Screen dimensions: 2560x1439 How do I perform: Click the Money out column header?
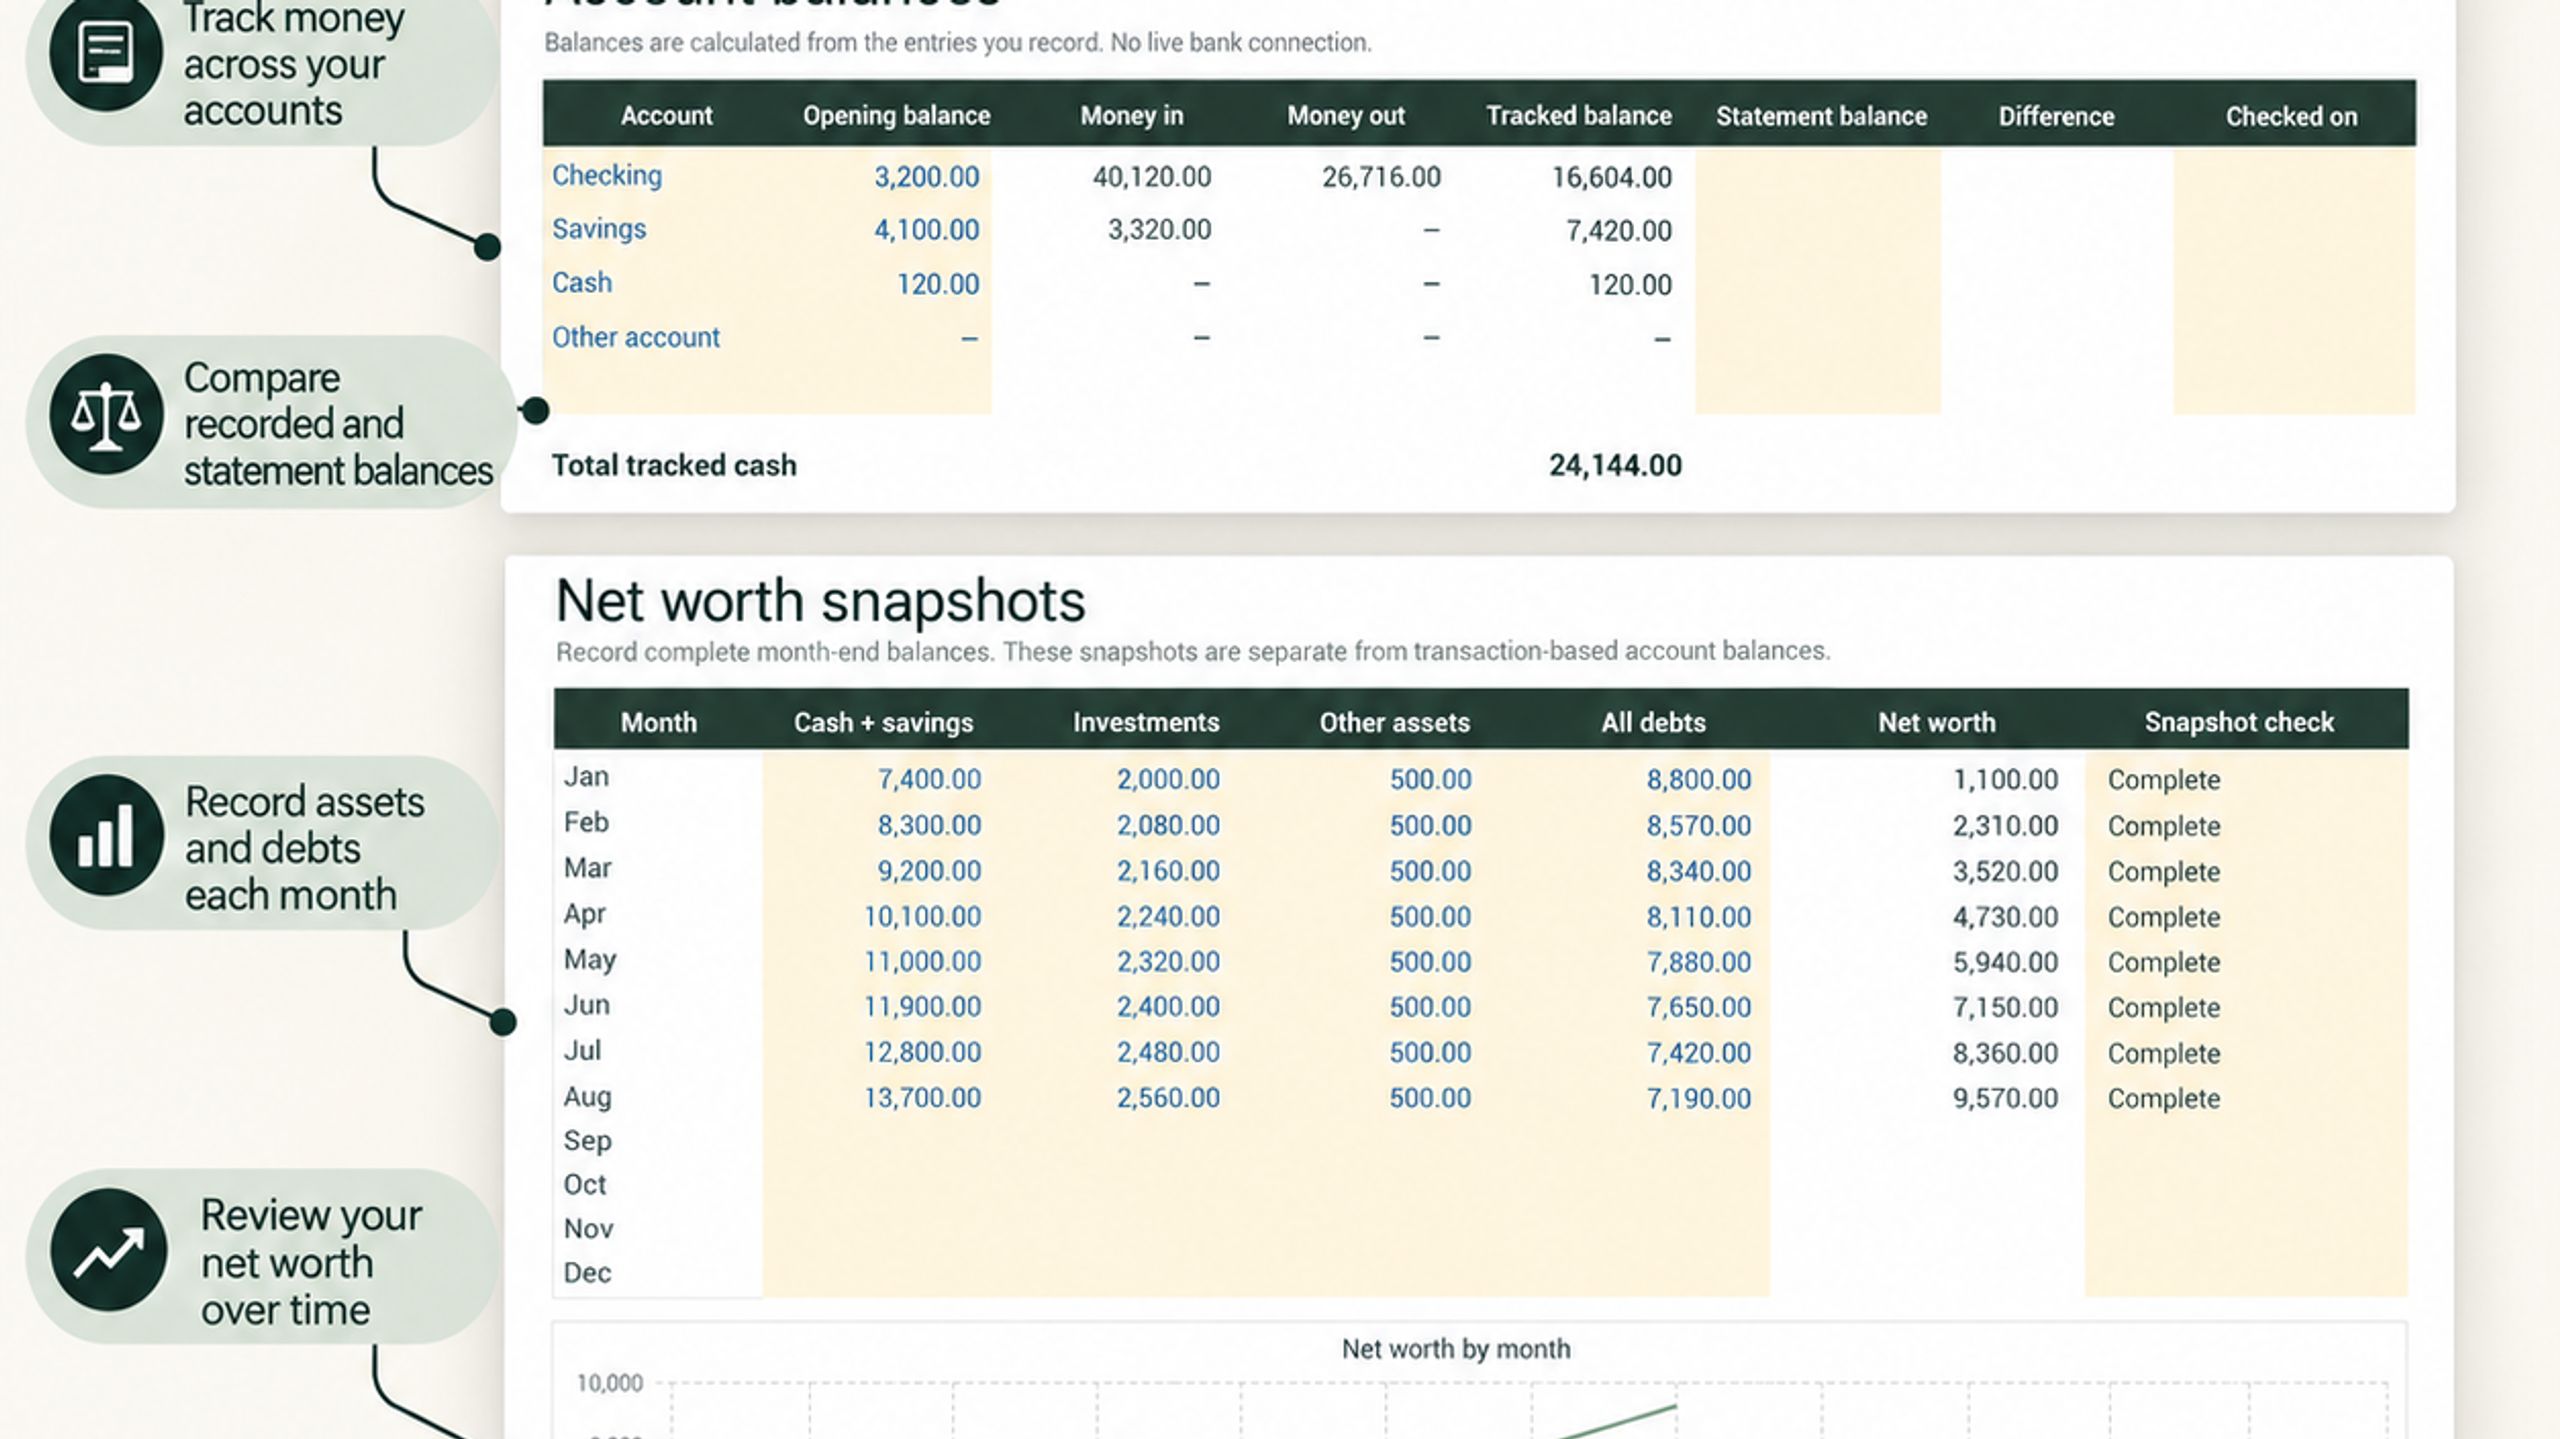point(1346,116)
